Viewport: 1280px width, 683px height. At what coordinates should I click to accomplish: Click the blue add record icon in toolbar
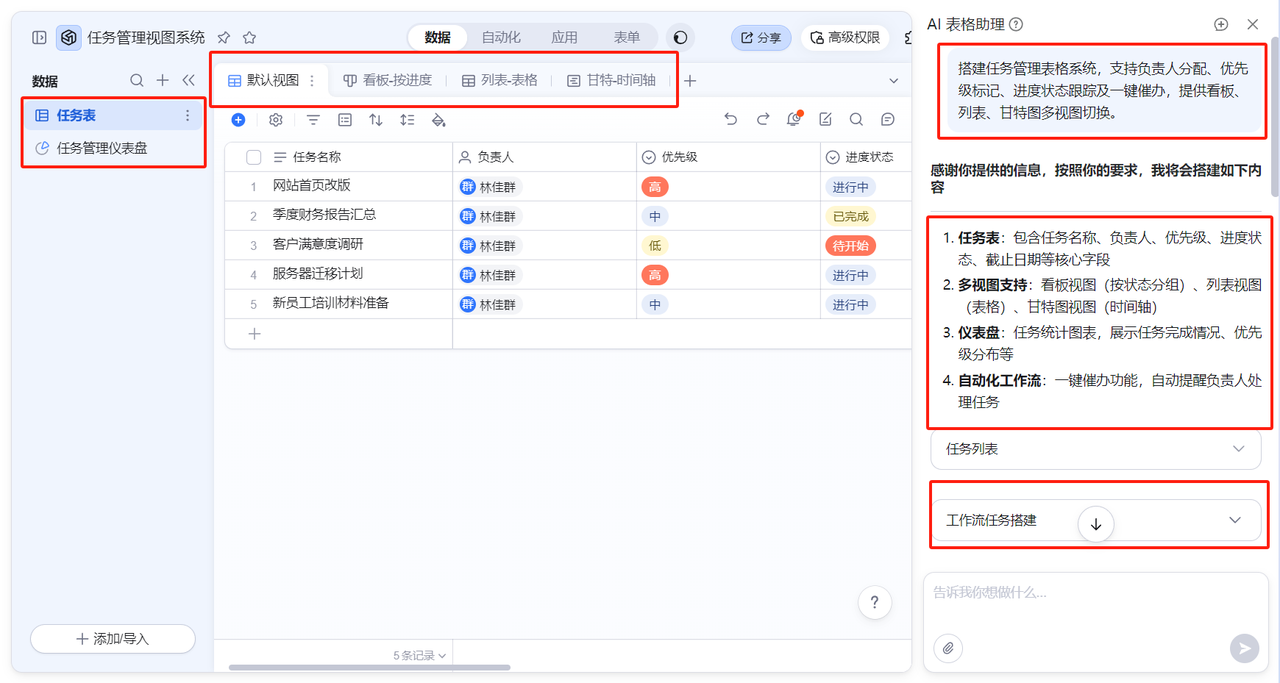(x=238, y=120)
